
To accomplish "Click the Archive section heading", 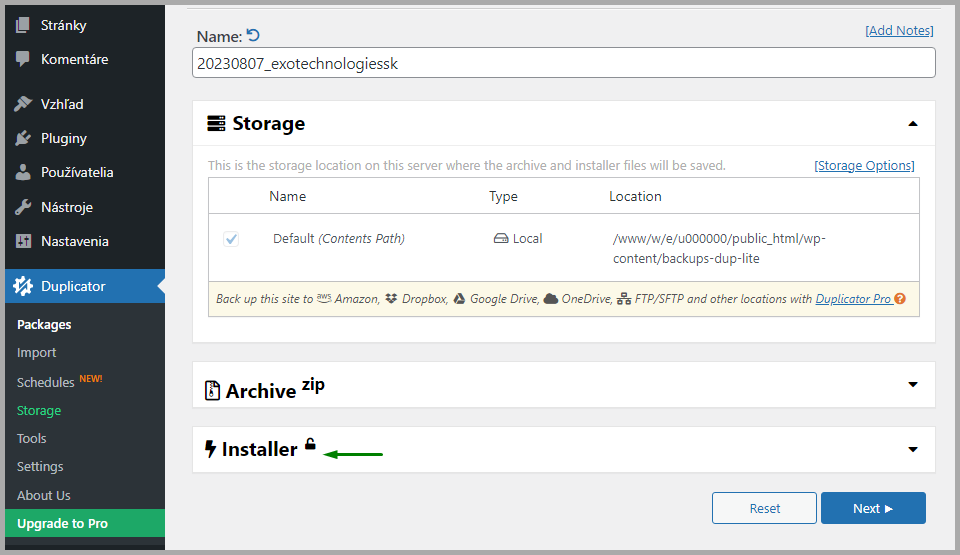I will (261, 391).
